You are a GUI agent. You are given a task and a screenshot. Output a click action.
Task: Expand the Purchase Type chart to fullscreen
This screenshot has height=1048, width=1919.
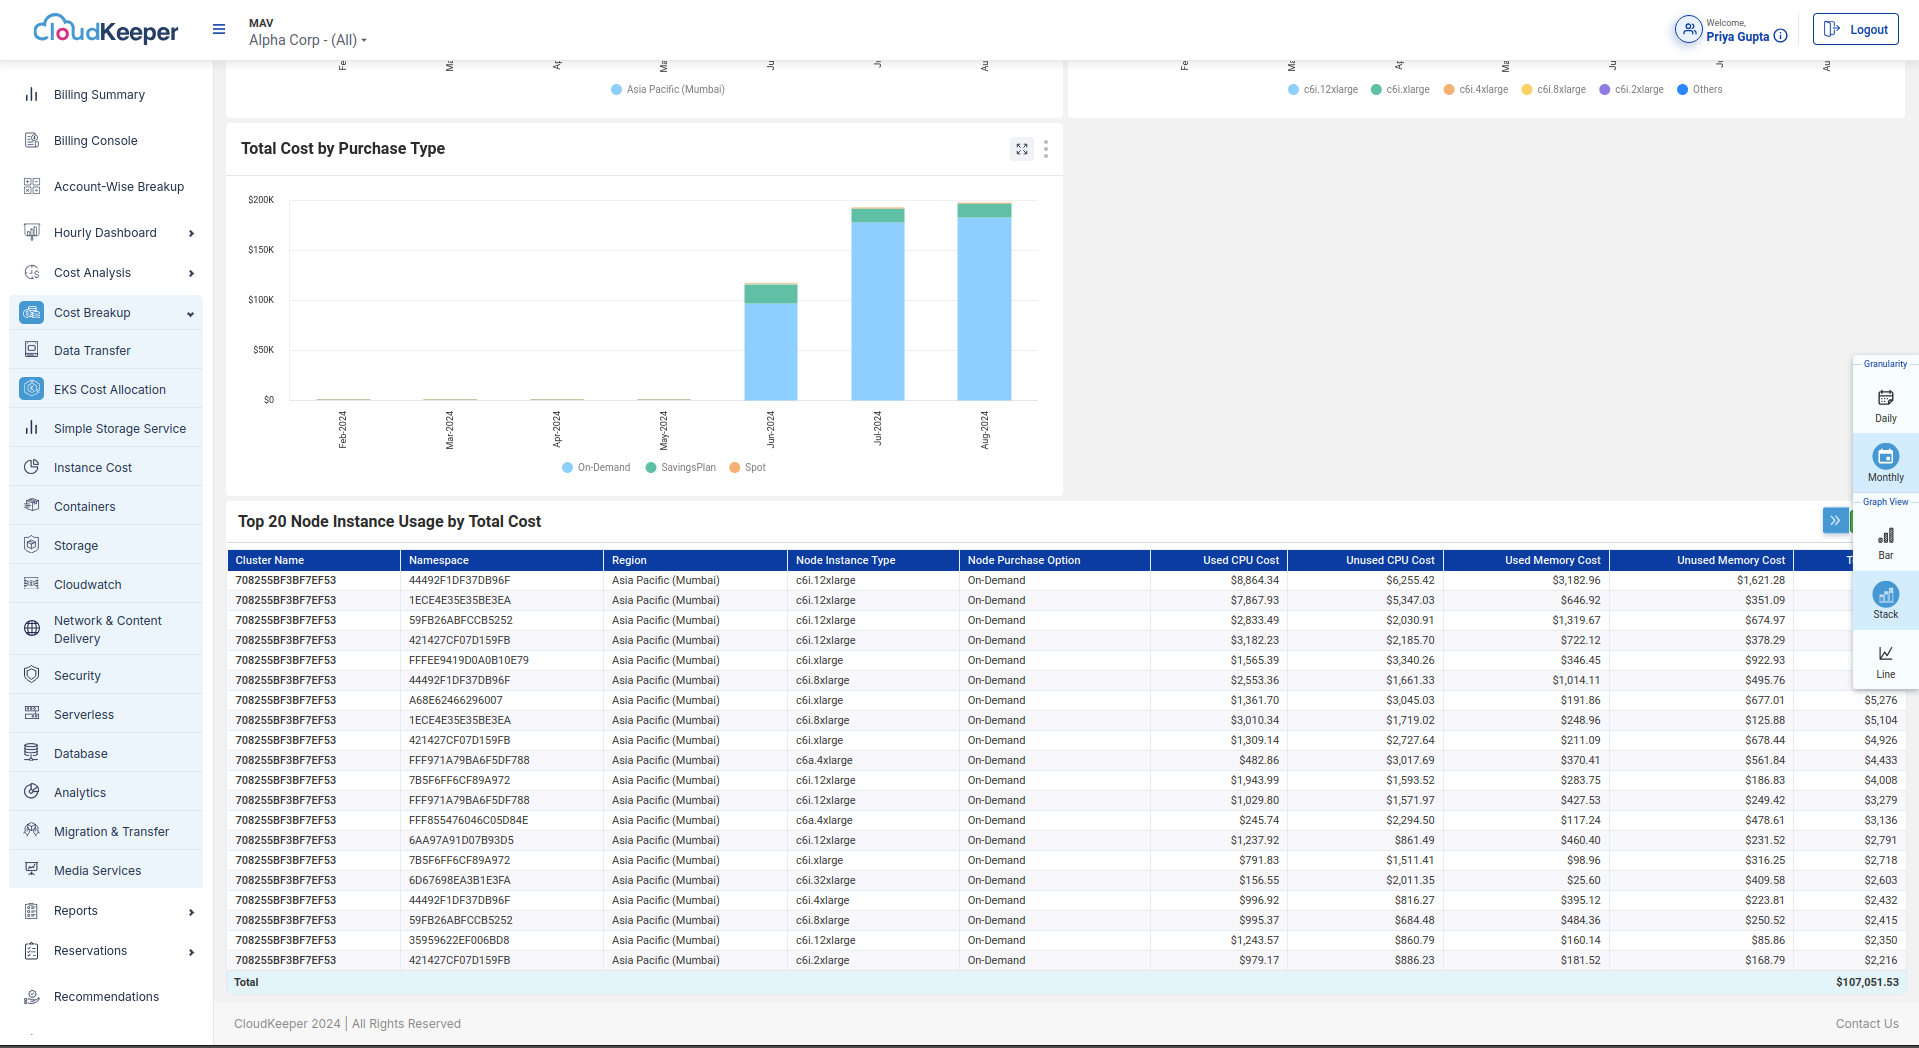1021,148
